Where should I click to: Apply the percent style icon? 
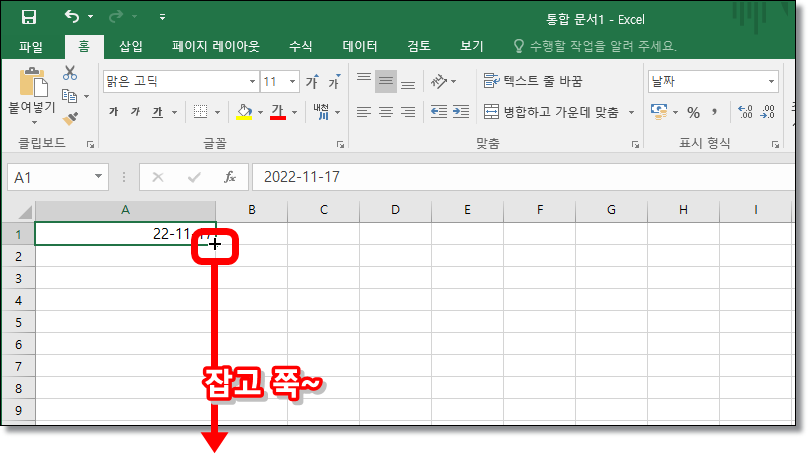(694, 112)
